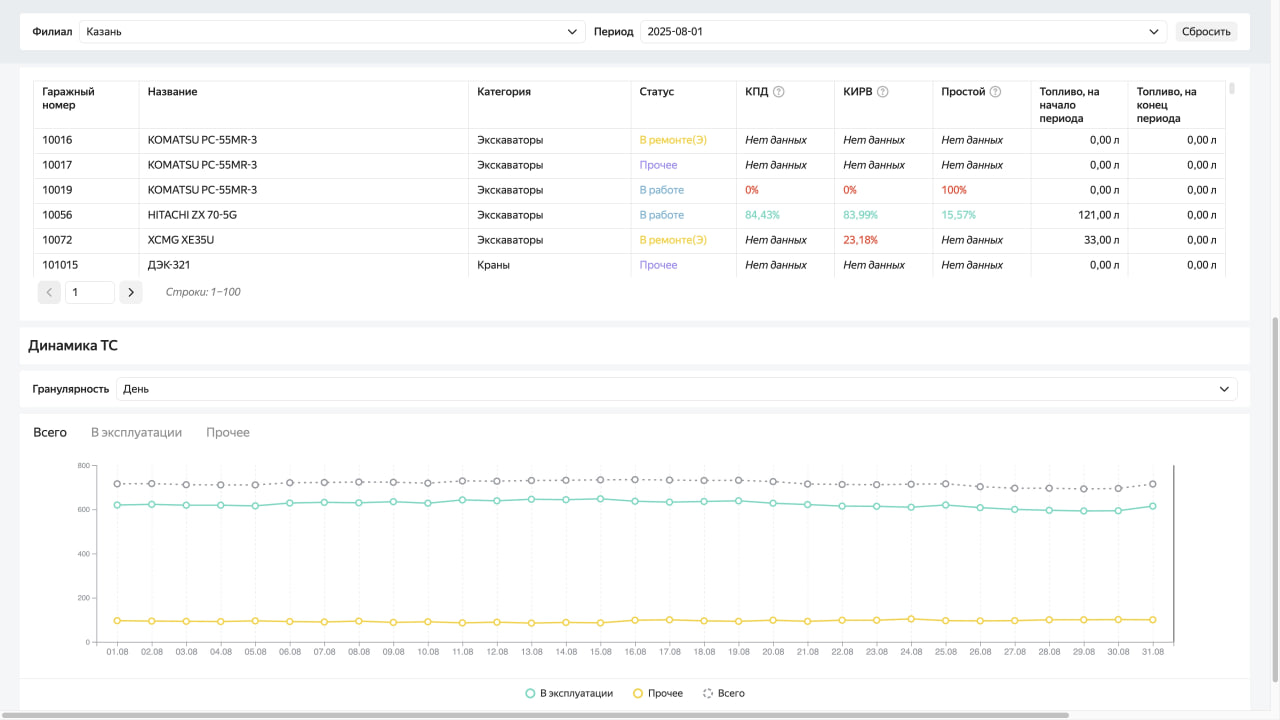1280x720 pixels.
Task: Toggle Прочее series in chart legend
Action: (658, 693)
